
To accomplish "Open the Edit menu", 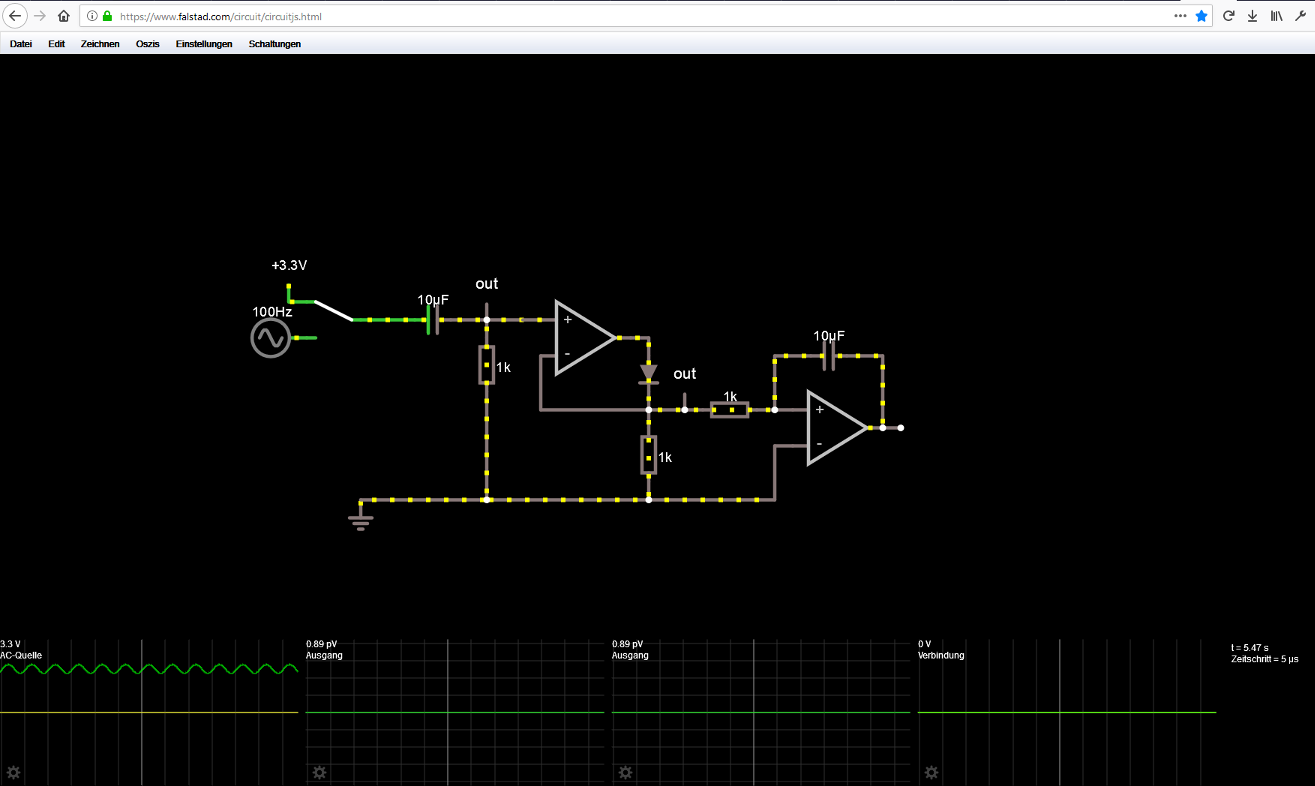I will click(56, 44).
